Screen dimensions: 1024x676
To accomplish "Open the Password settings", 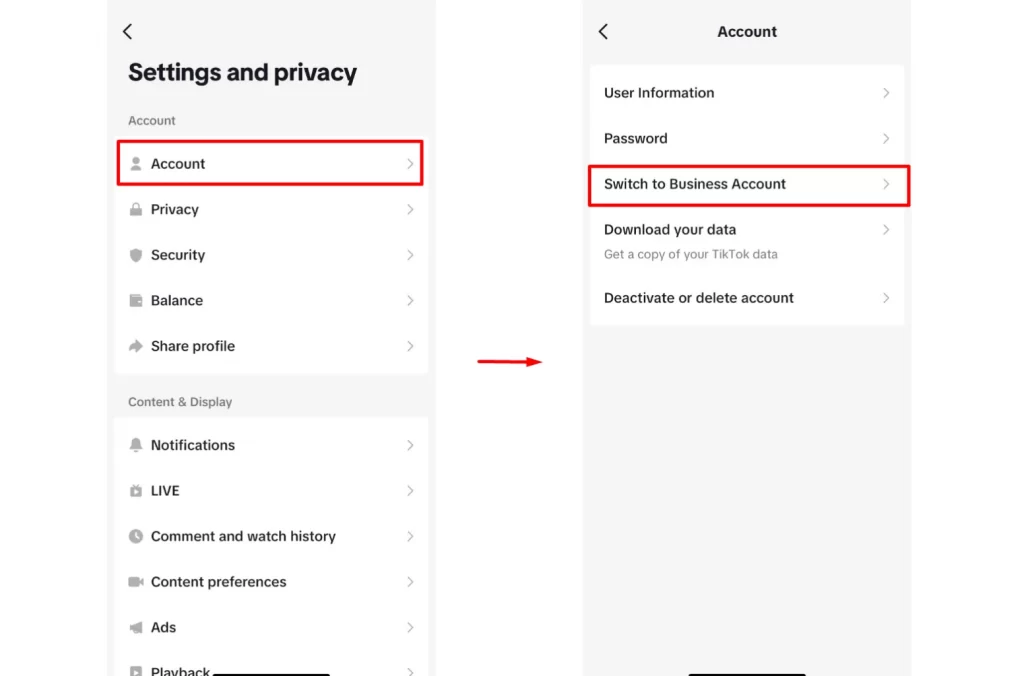I will coord(636,139).
